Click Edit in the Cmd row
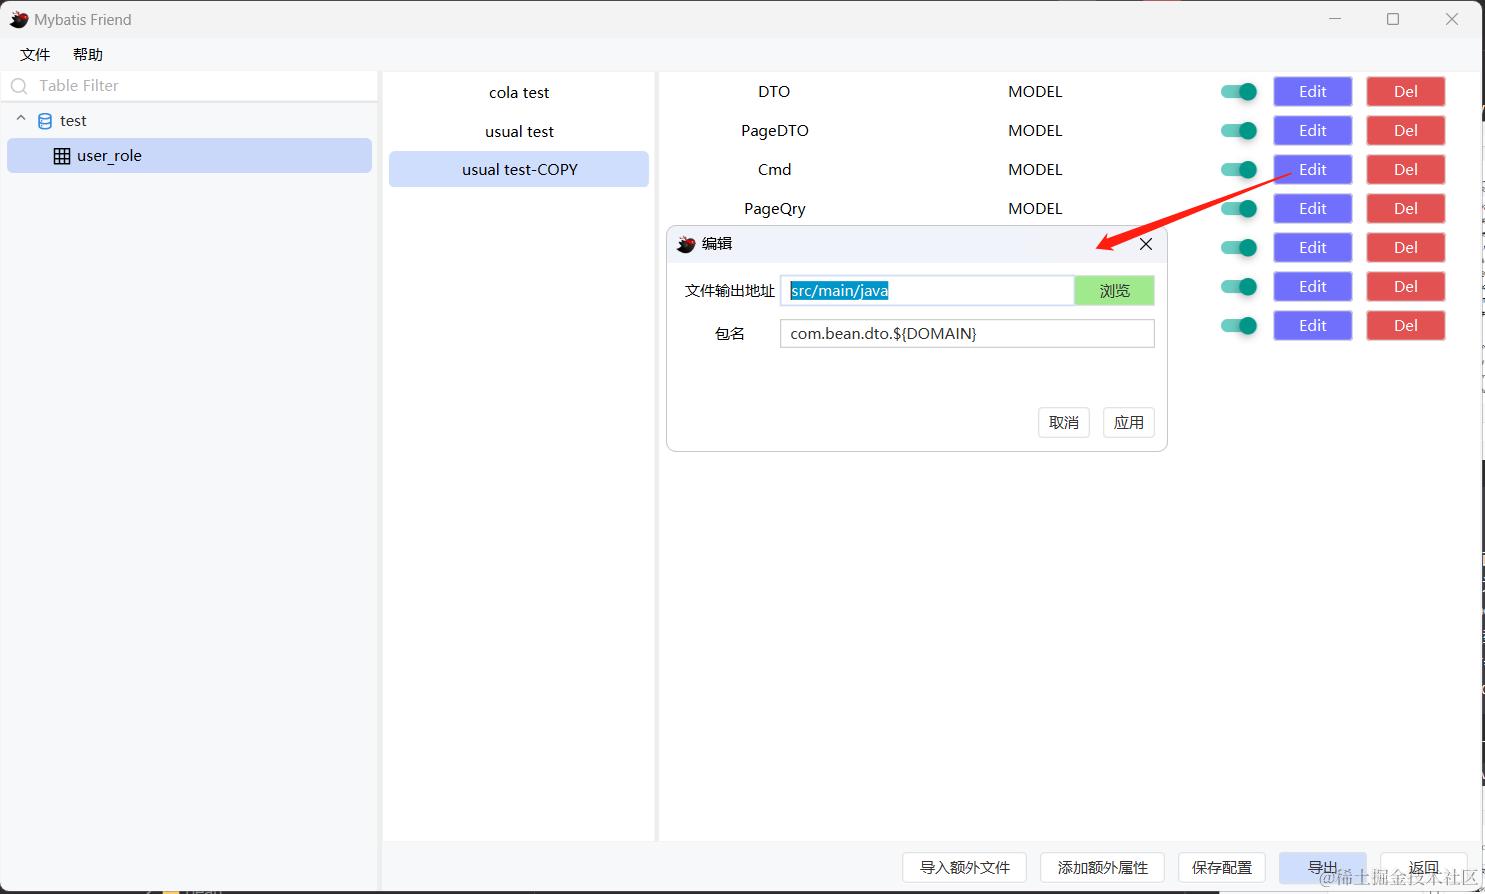This screenshot has width=1485, height=894. [x=1313, y=170]
